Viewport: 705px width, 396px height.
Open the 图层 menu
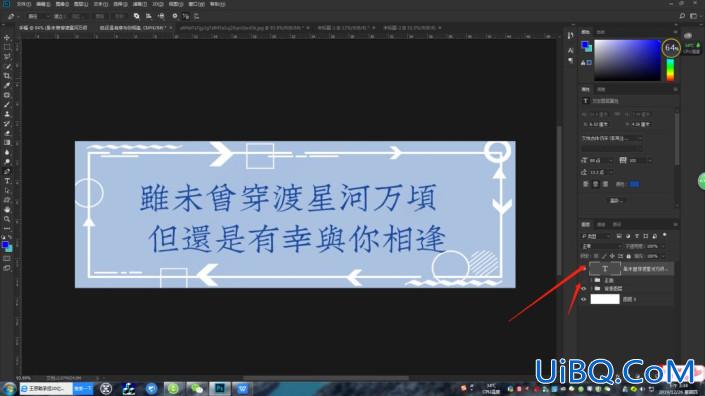coord(81,4)
